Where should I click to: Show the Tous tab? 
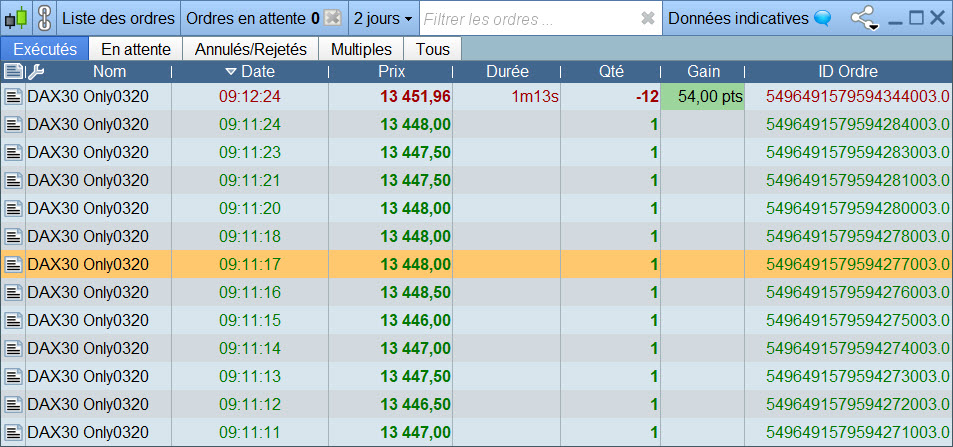pyautogui.click(x=433, y=49)
